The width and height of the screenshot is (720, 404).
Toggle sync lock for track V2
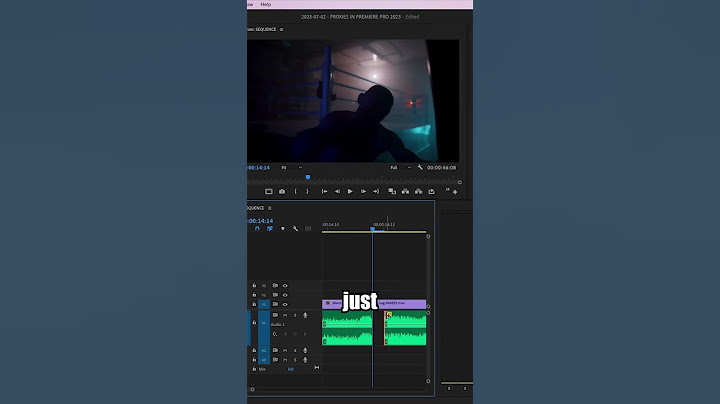(275, 295)
